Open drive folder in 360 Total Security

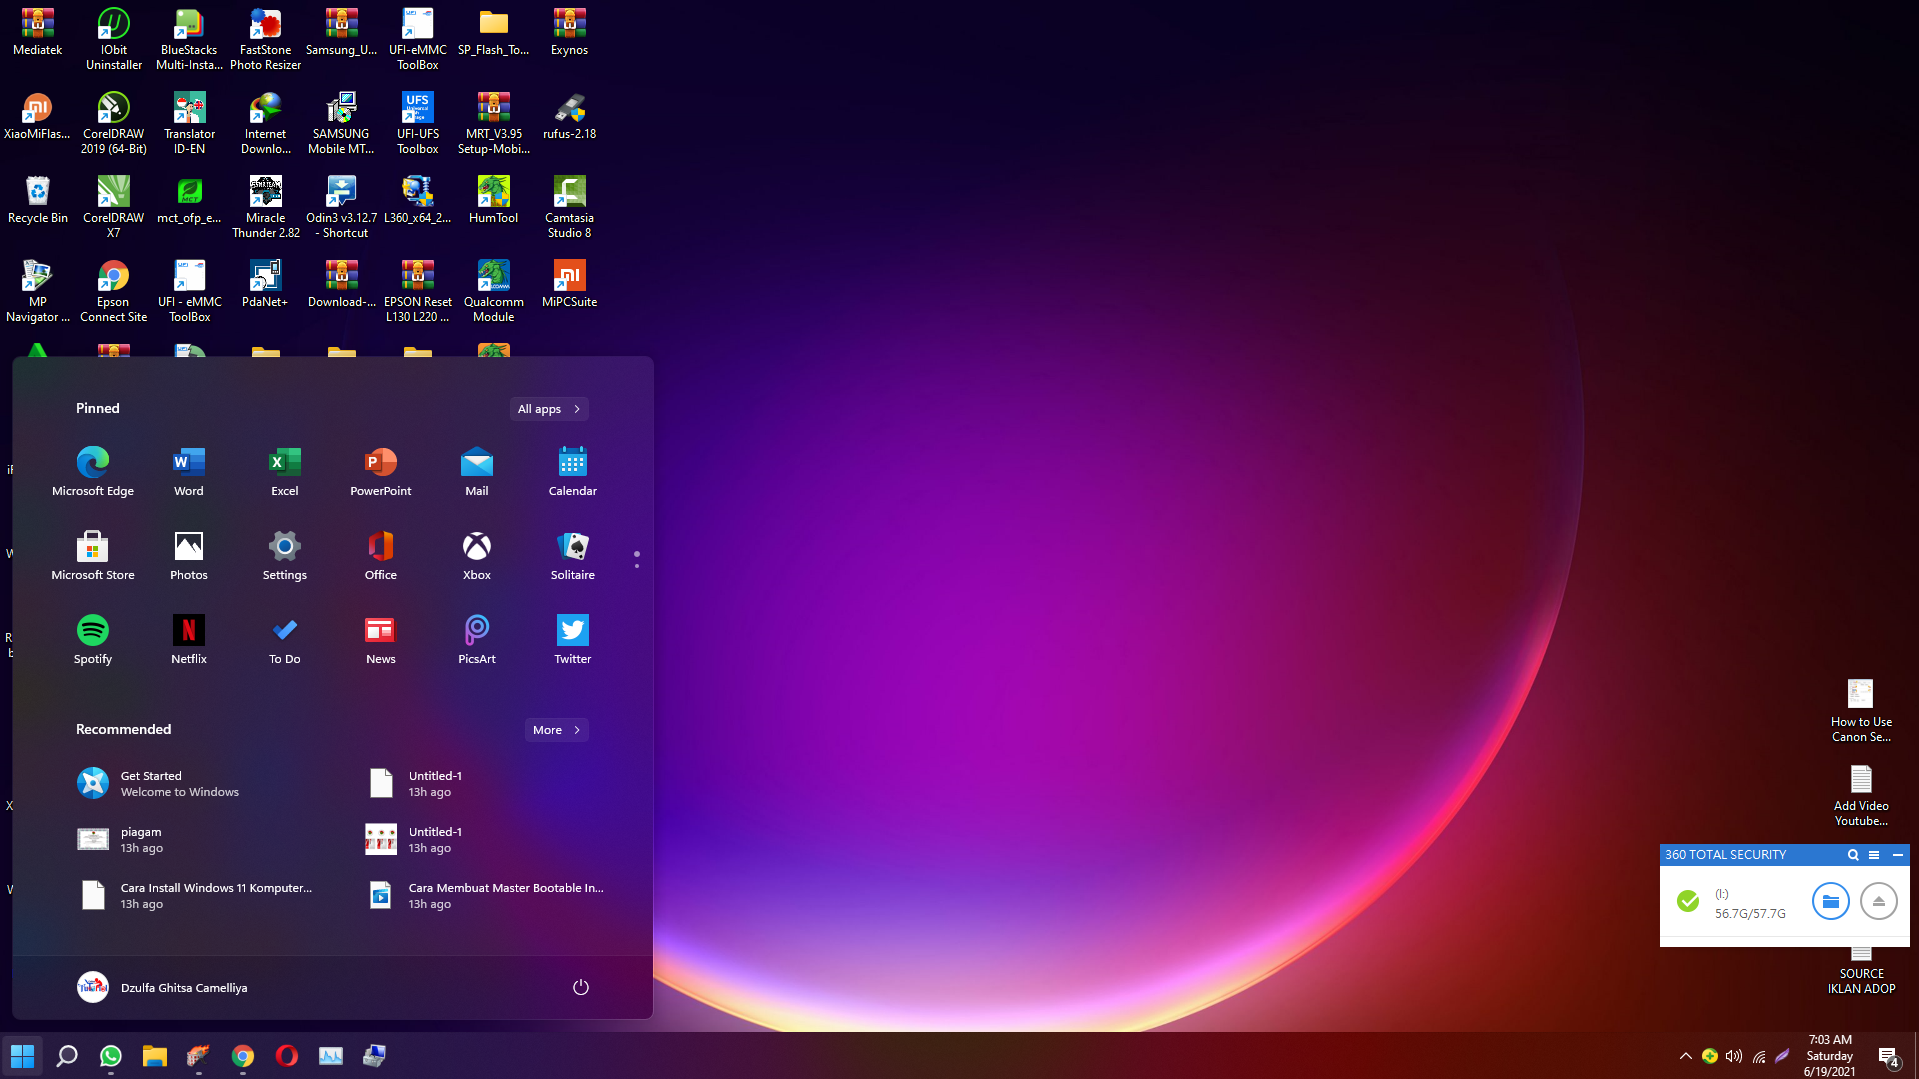(x=1831, y=901)
